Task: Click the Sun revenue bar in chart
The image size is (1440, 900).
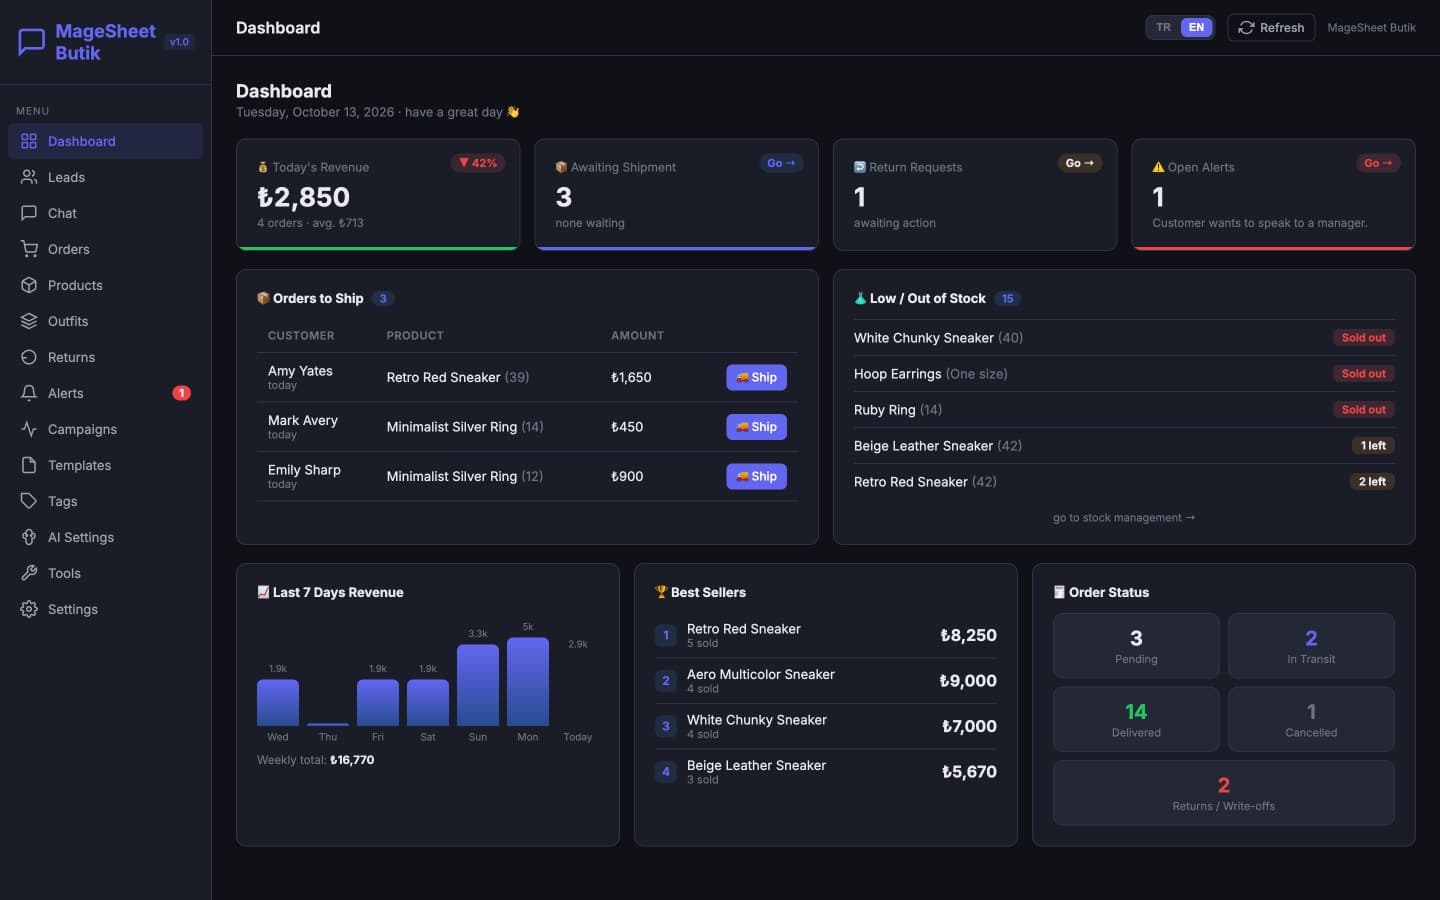Action: click(x=478, y=685)
